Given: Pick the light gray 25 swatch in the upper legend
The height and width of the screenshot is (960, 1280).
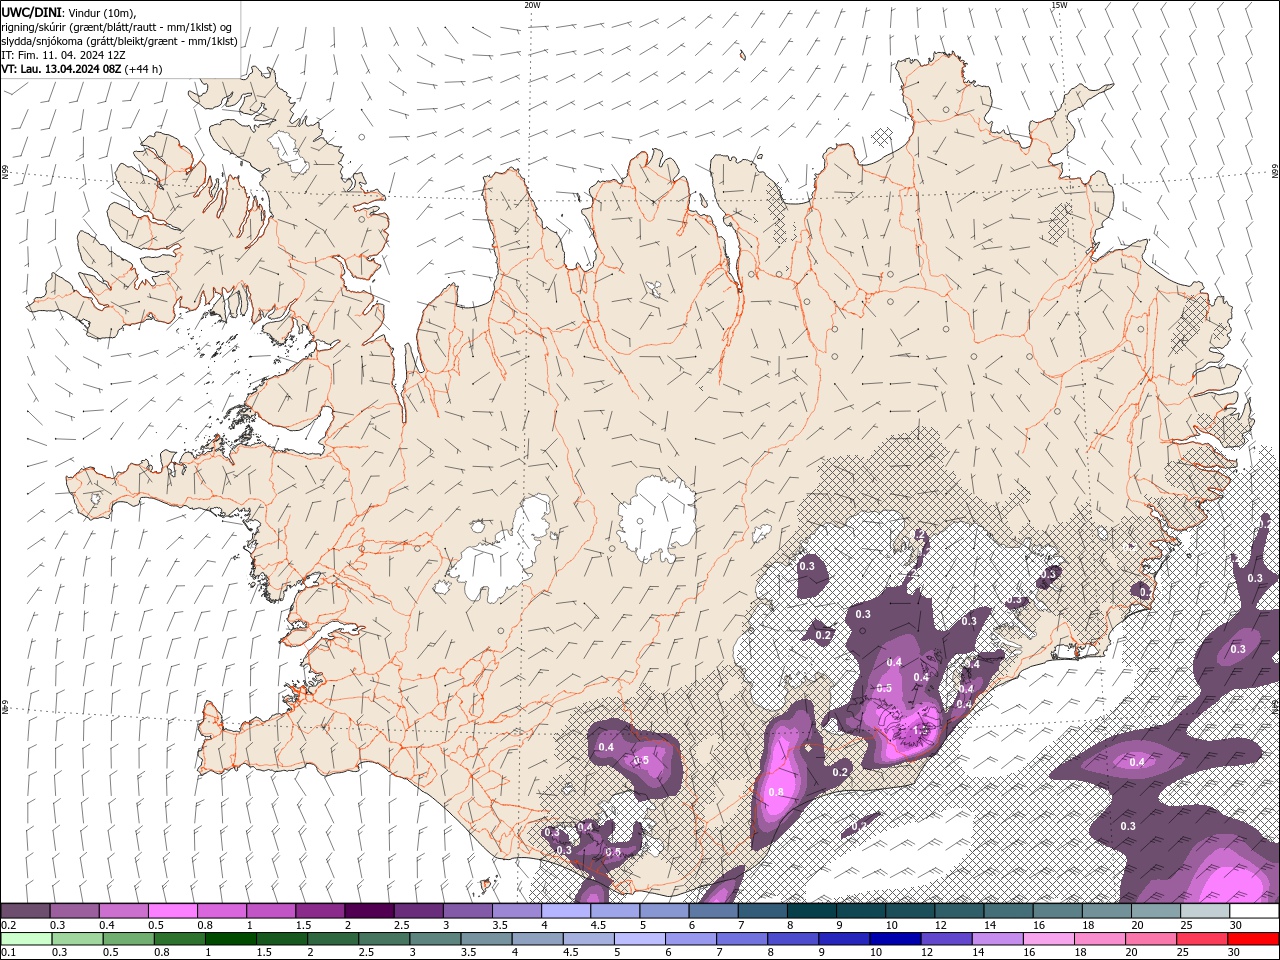Looking at the screenshot, I should click(1205, 911).
